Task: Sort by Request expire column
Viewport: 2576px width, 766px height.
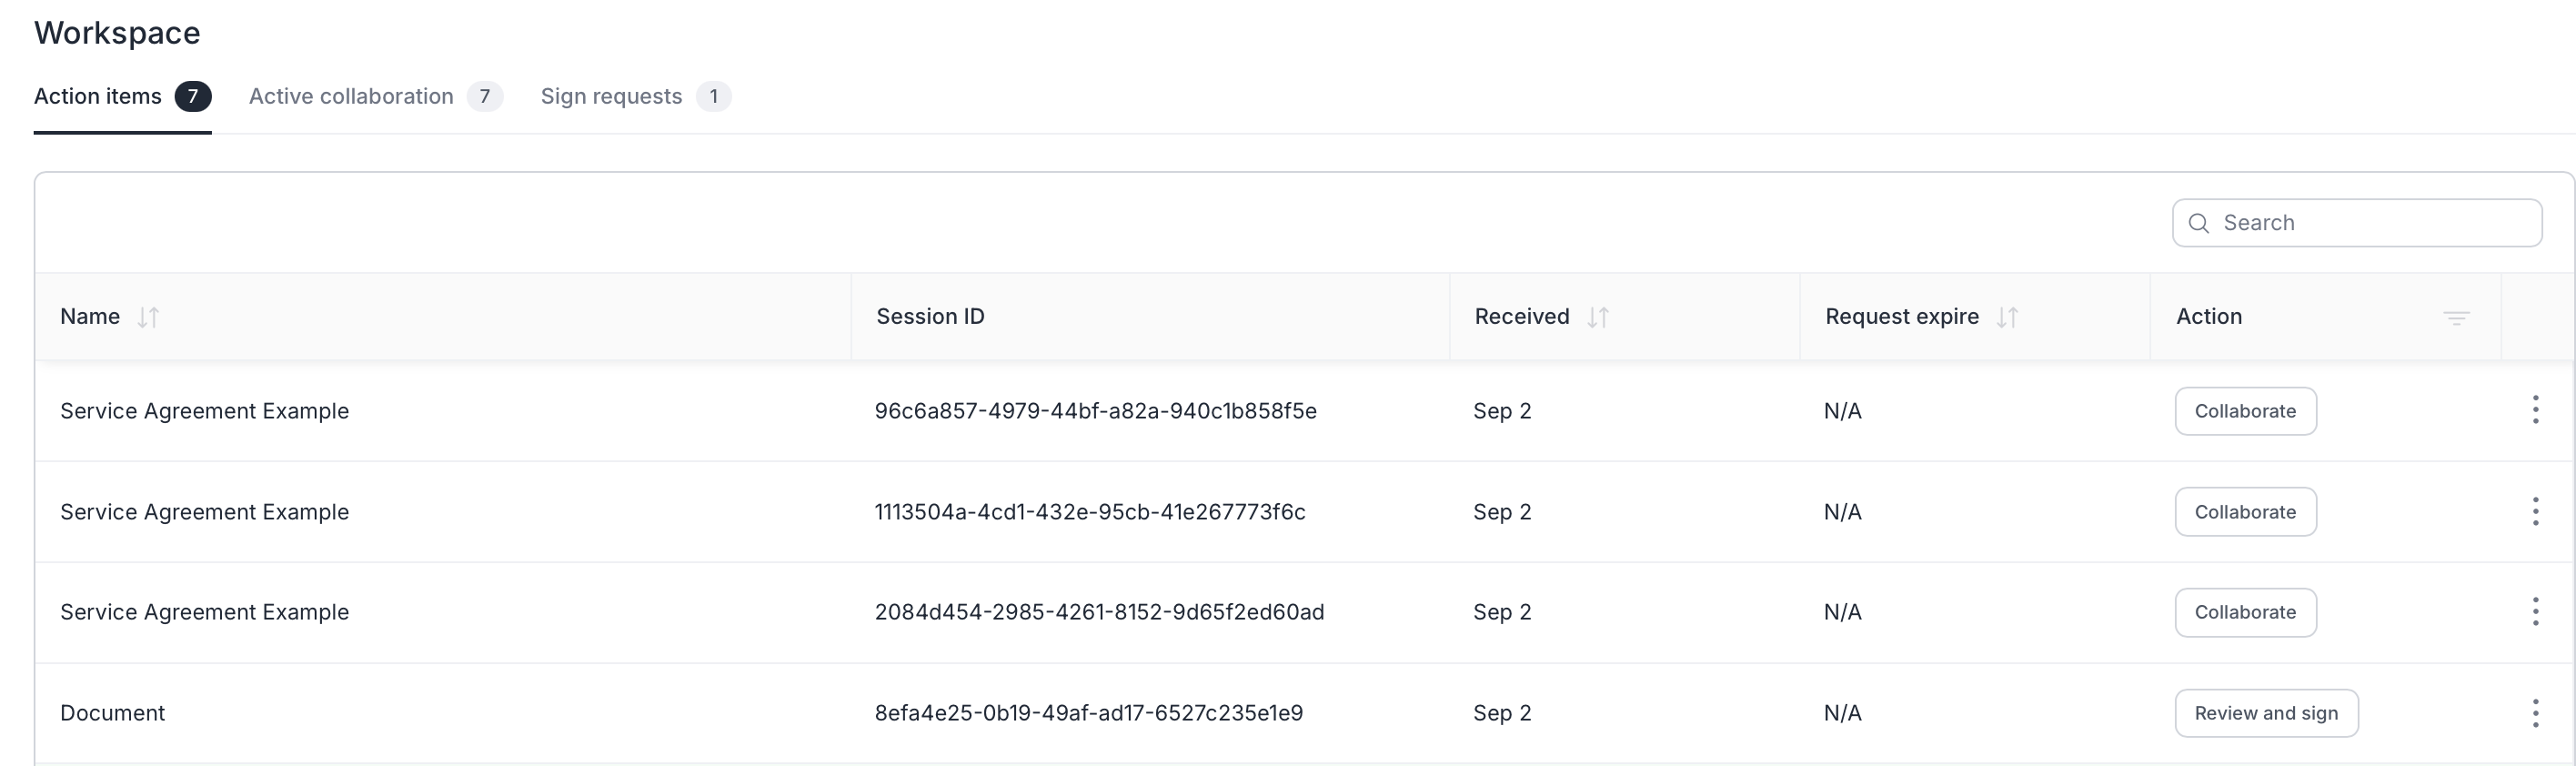Action: pos(2006,317)
